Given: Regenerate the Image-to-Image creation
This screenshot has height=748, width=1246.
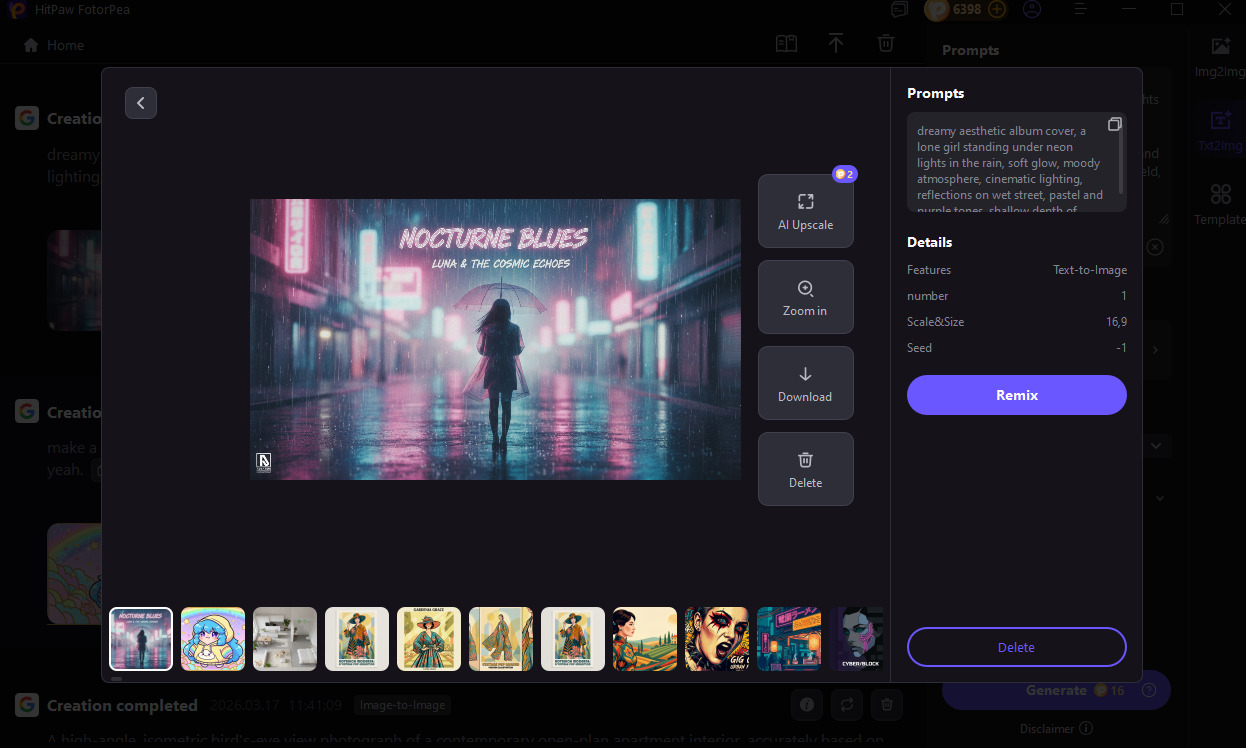Looking at the screenshot, I should click(846, 705).
